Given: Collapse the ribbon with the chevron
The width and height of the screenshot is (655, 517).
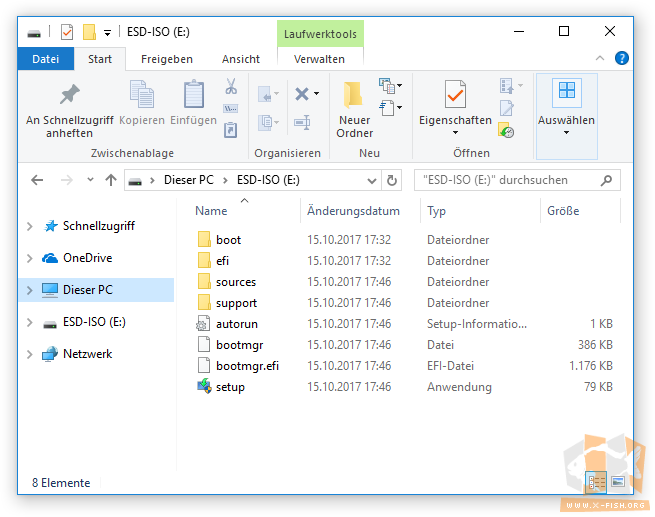Looking at the screenshot, I should click(x=600, y=58).
